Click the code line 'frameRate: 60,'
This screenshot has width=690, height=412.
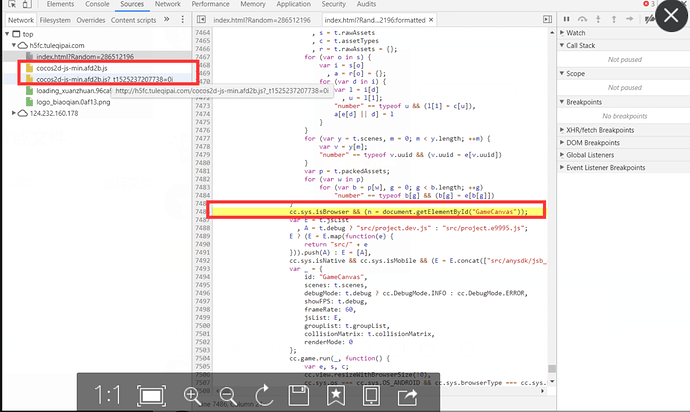point(330,309)
